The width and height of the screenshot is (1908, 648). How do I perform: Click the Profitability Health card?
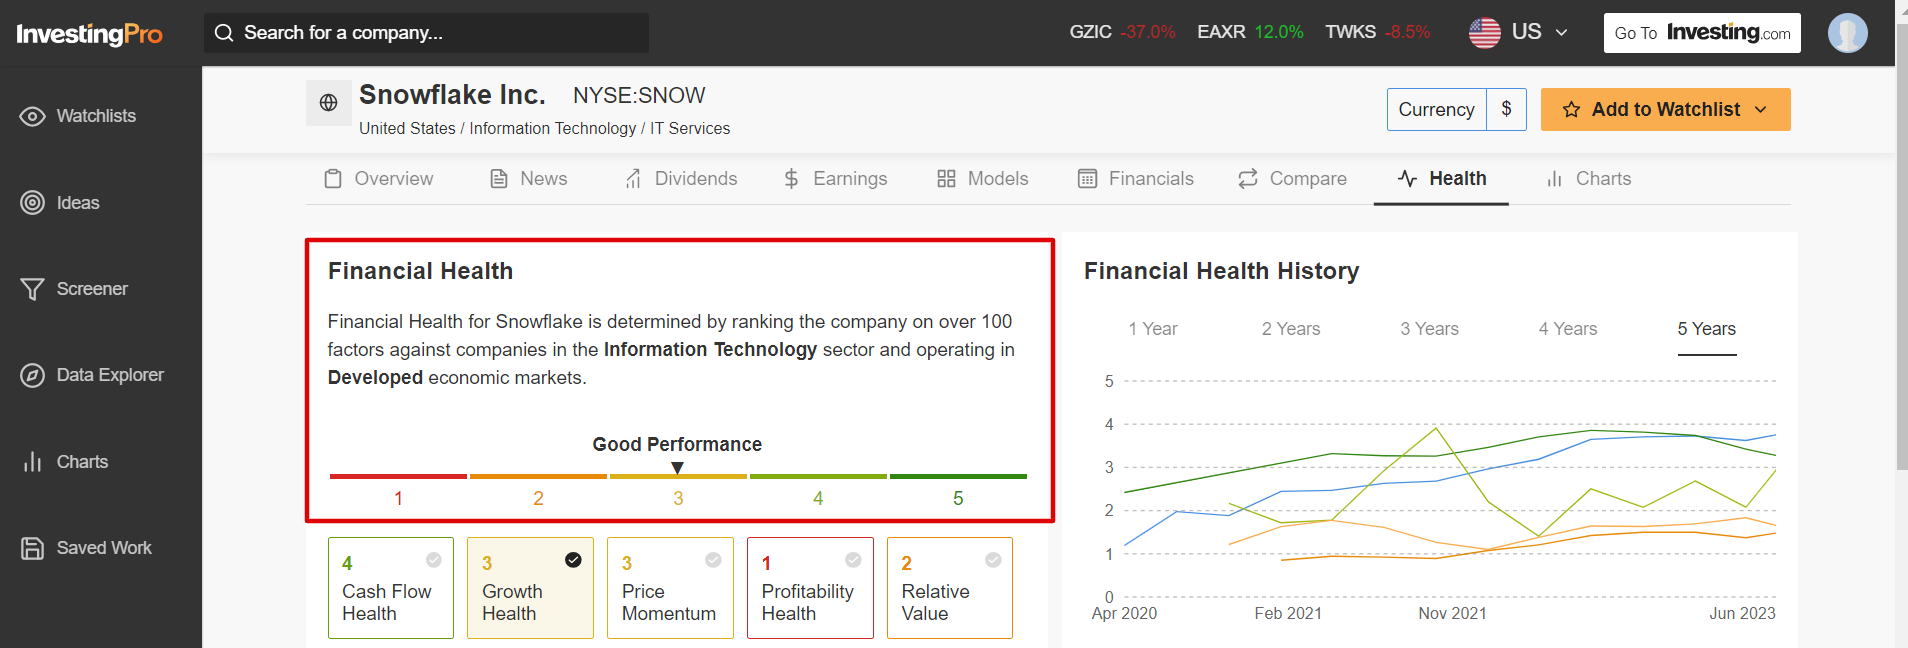810,588
